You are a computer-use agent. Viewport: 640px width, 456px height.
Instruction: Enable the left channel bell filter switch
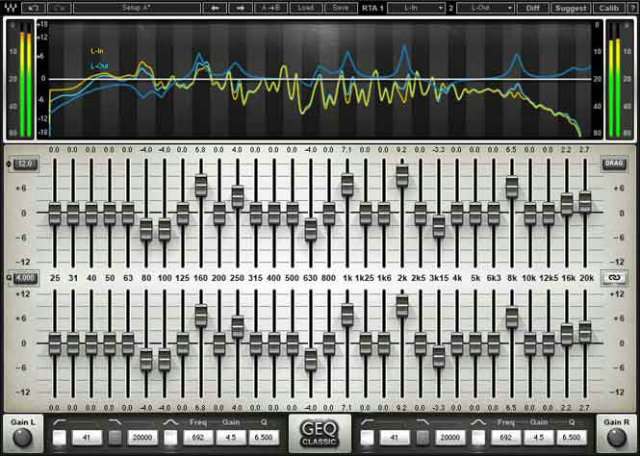click(171, 438)
